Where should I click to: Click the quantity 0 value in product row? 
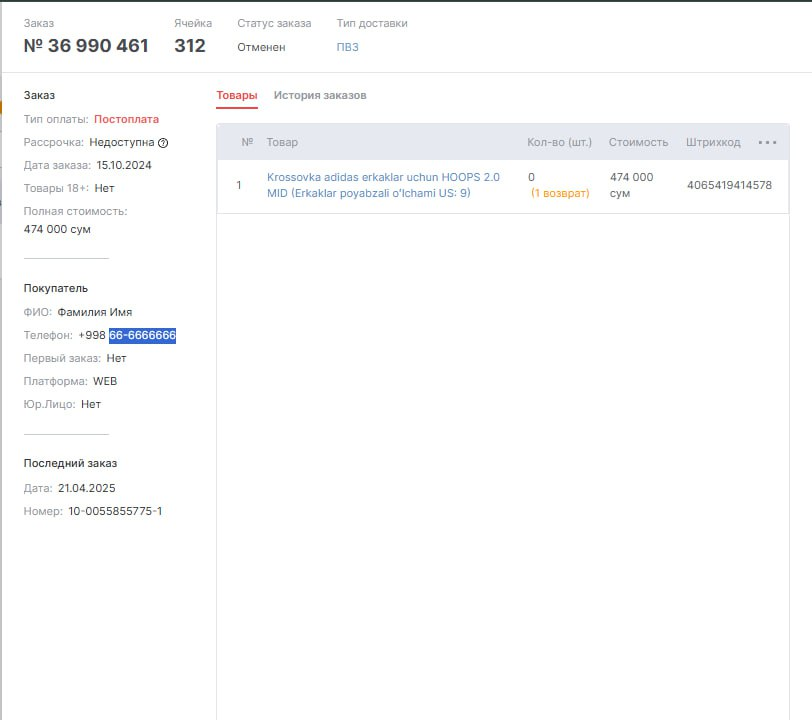pos(531,177)
